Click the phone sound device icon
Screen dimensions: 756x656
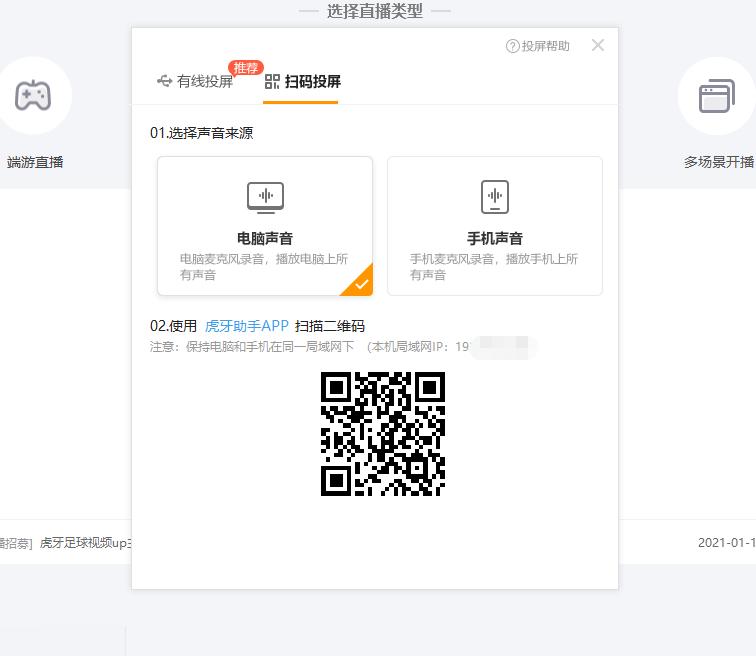pos(495,197)
